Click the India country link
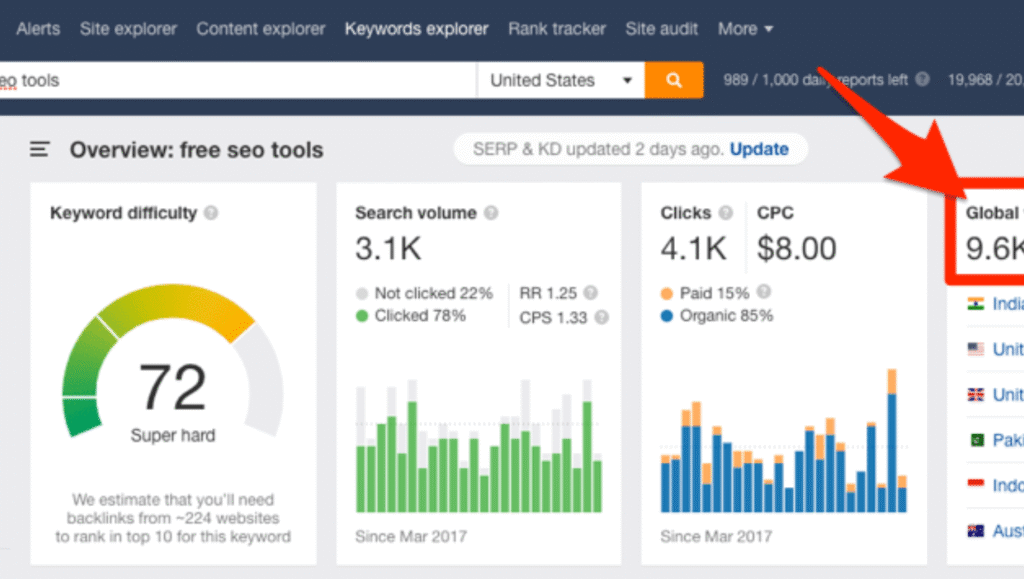Image resolution: width=1024 pixels, height=579 pixels. [x=1008, y=304]
